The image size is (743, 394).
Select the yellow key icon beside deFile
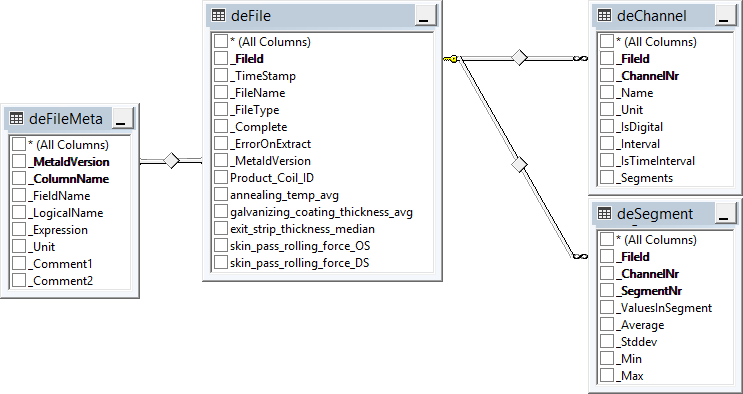[x=451, y=59]
